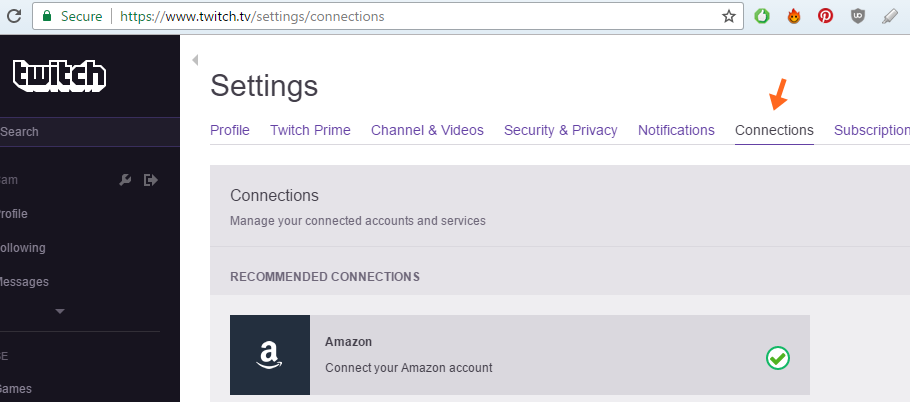Click the Twitch logo in sidebar

tap(59, 75)
